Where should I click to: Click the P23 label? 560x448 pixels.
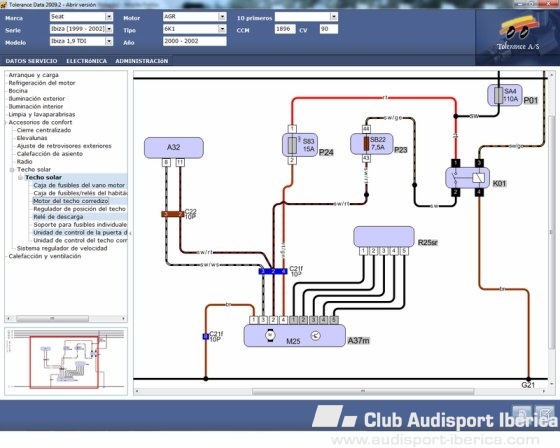point(401,150)
